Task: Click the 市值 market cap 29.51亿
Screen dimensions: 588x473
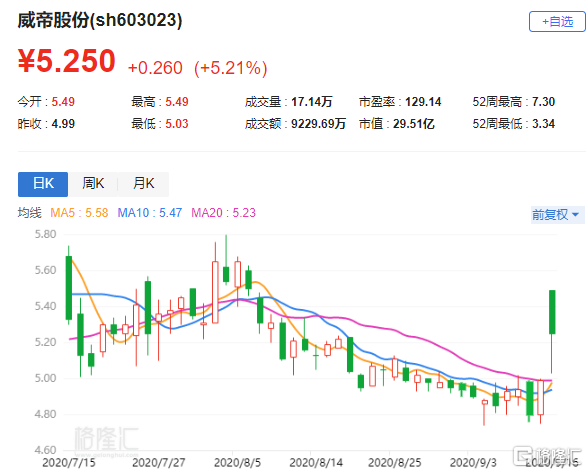Action: click(x=414, y=124)
